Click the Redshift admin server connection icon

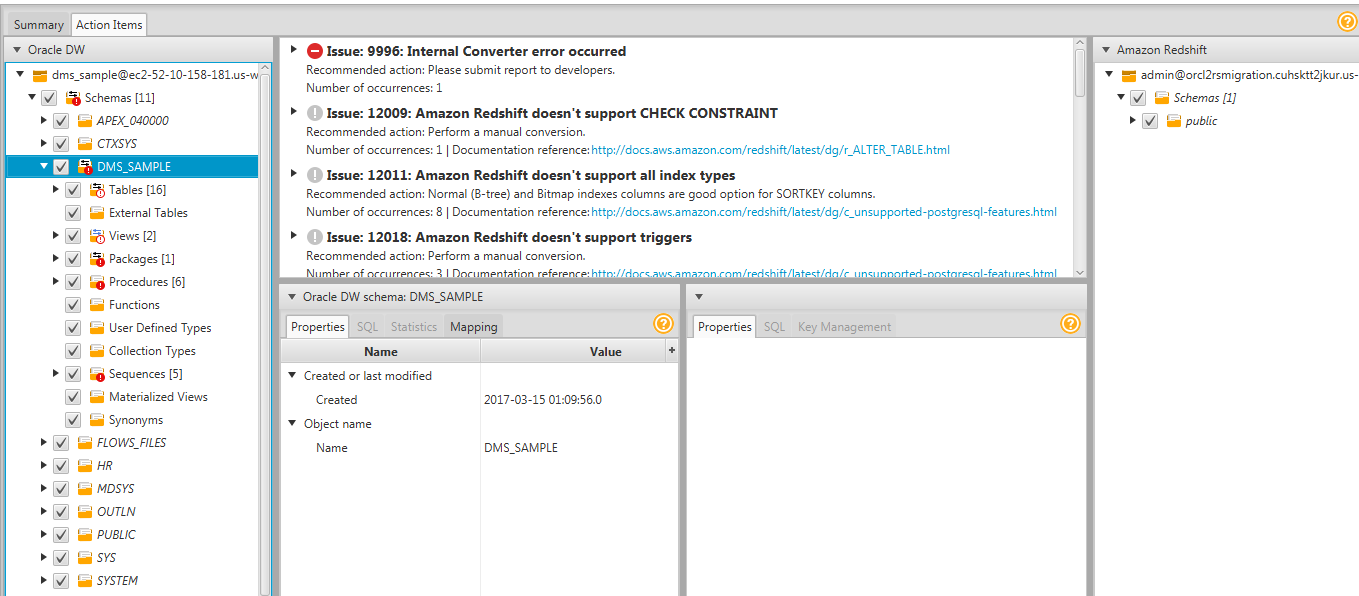[x=1129, y=75]
